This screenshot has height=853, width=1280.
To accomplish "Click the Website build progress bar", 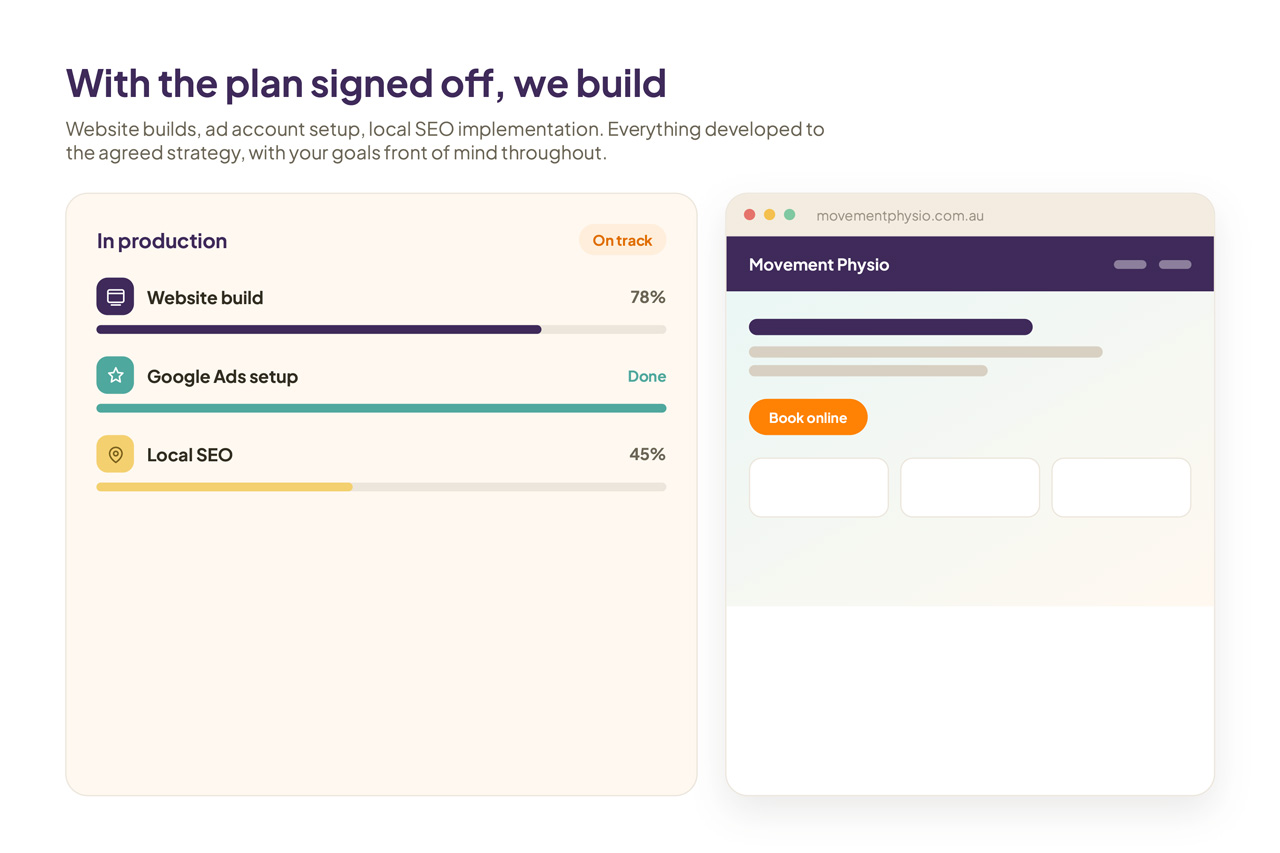I will tap(381, 329).
